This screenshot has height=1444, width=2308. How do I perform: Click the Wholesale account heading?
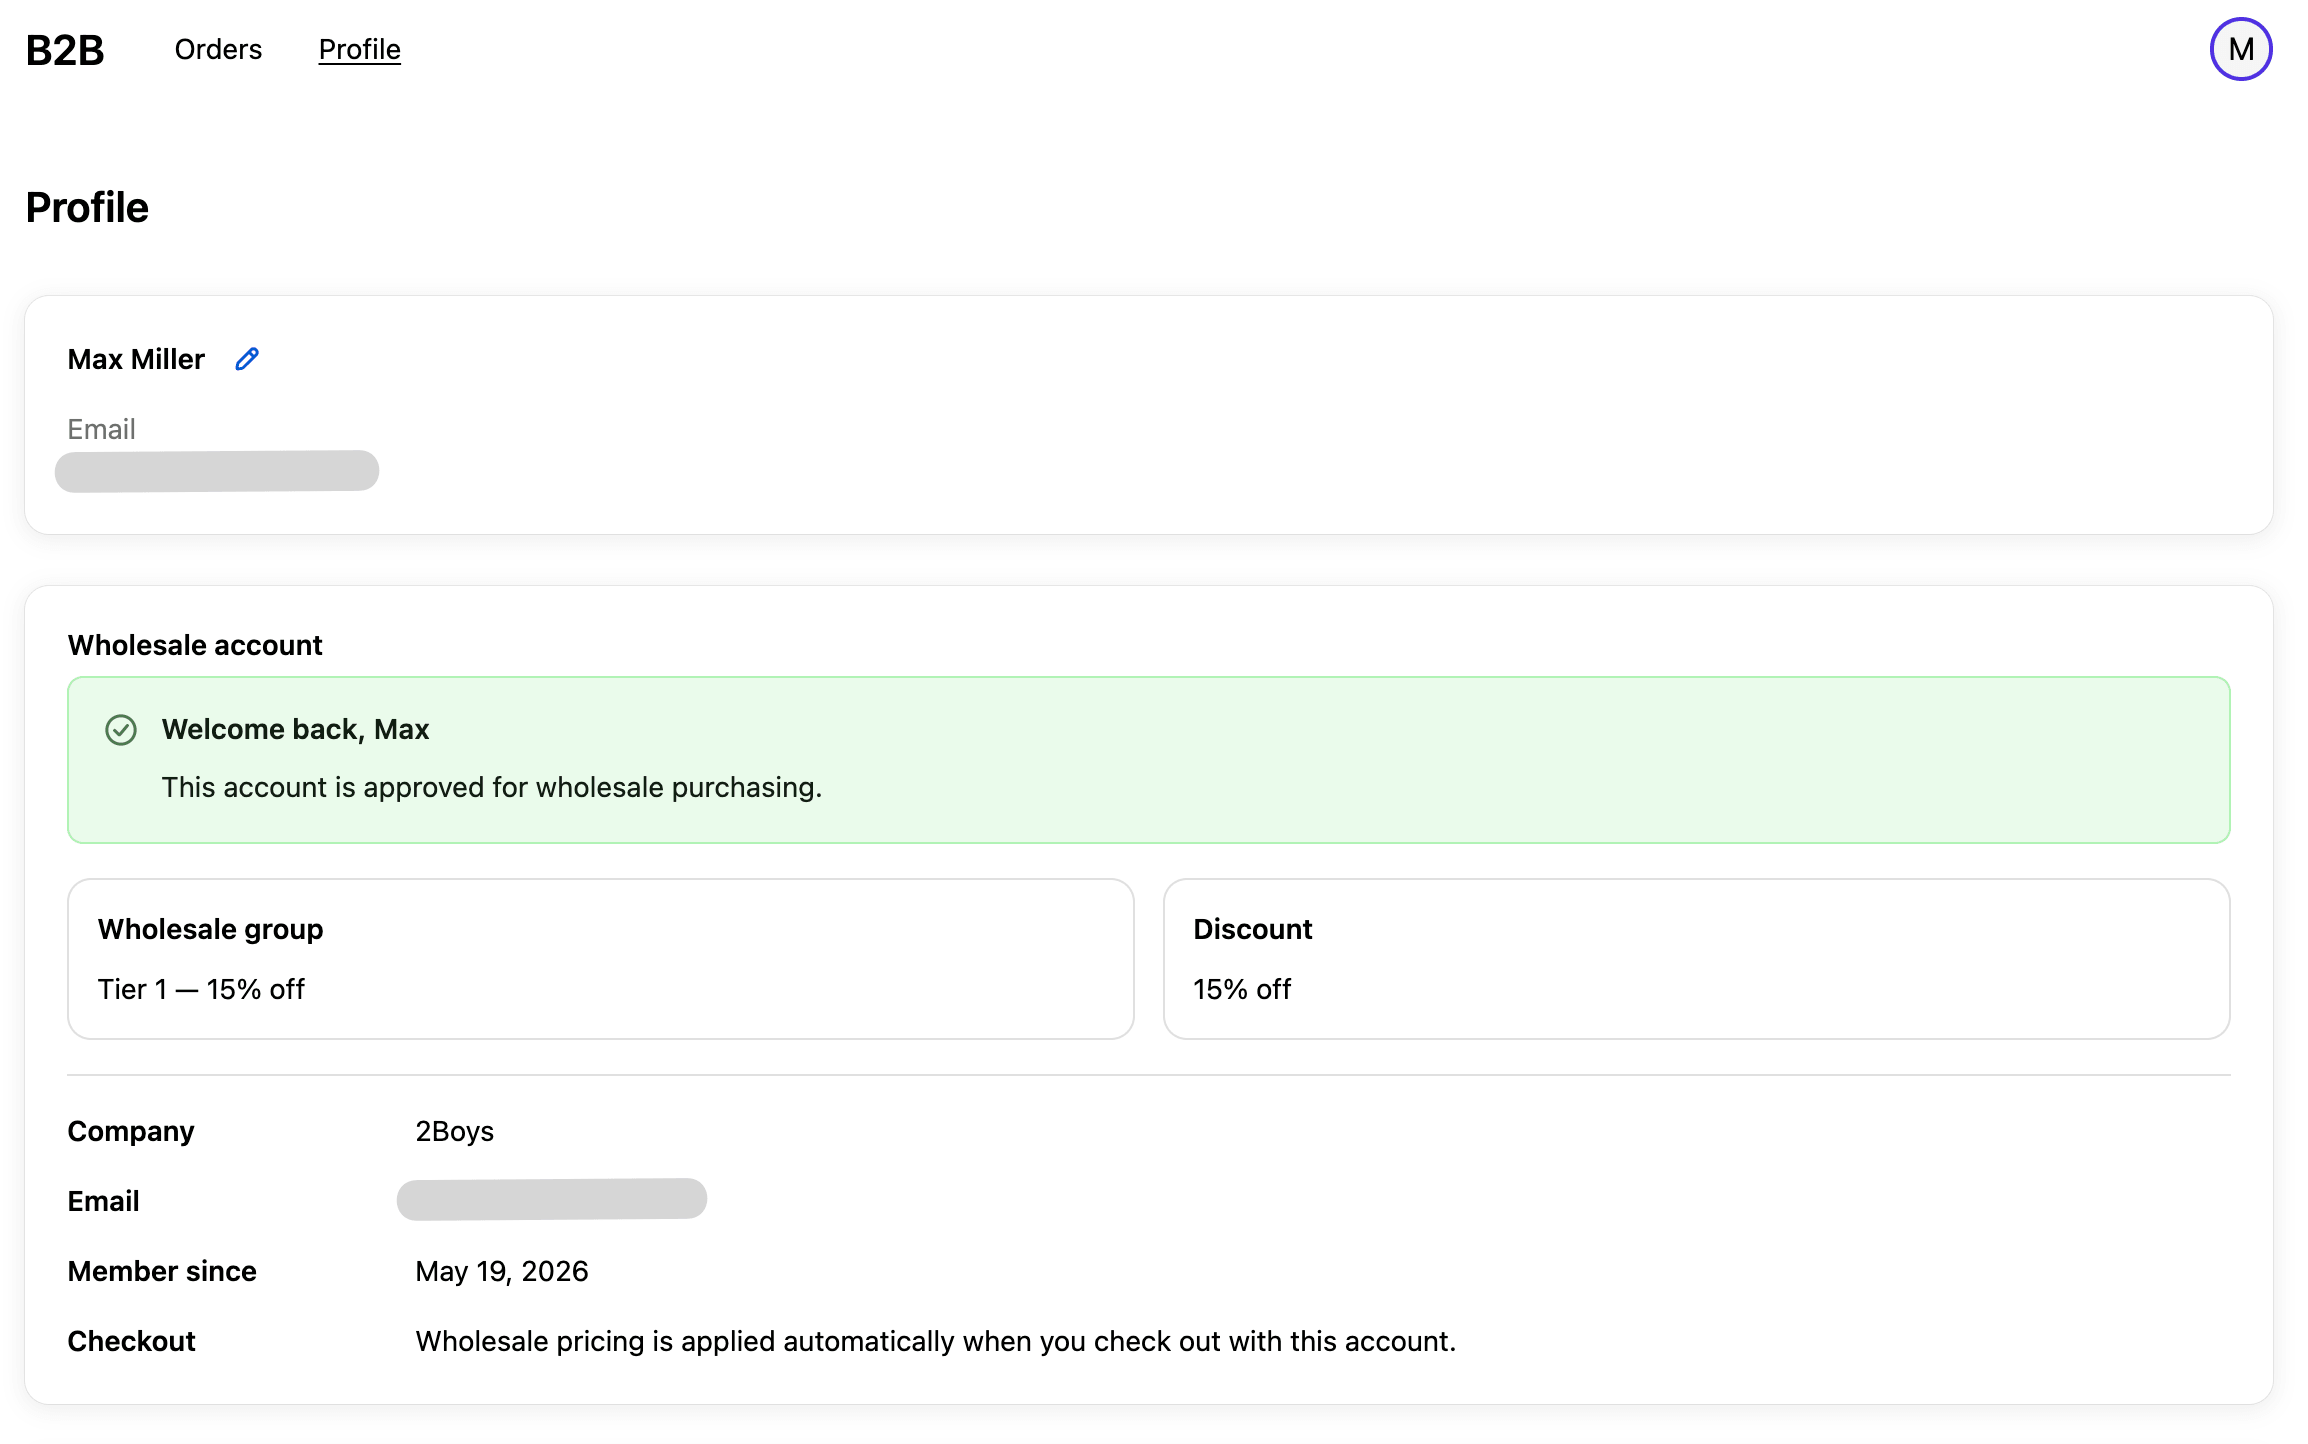195,645
